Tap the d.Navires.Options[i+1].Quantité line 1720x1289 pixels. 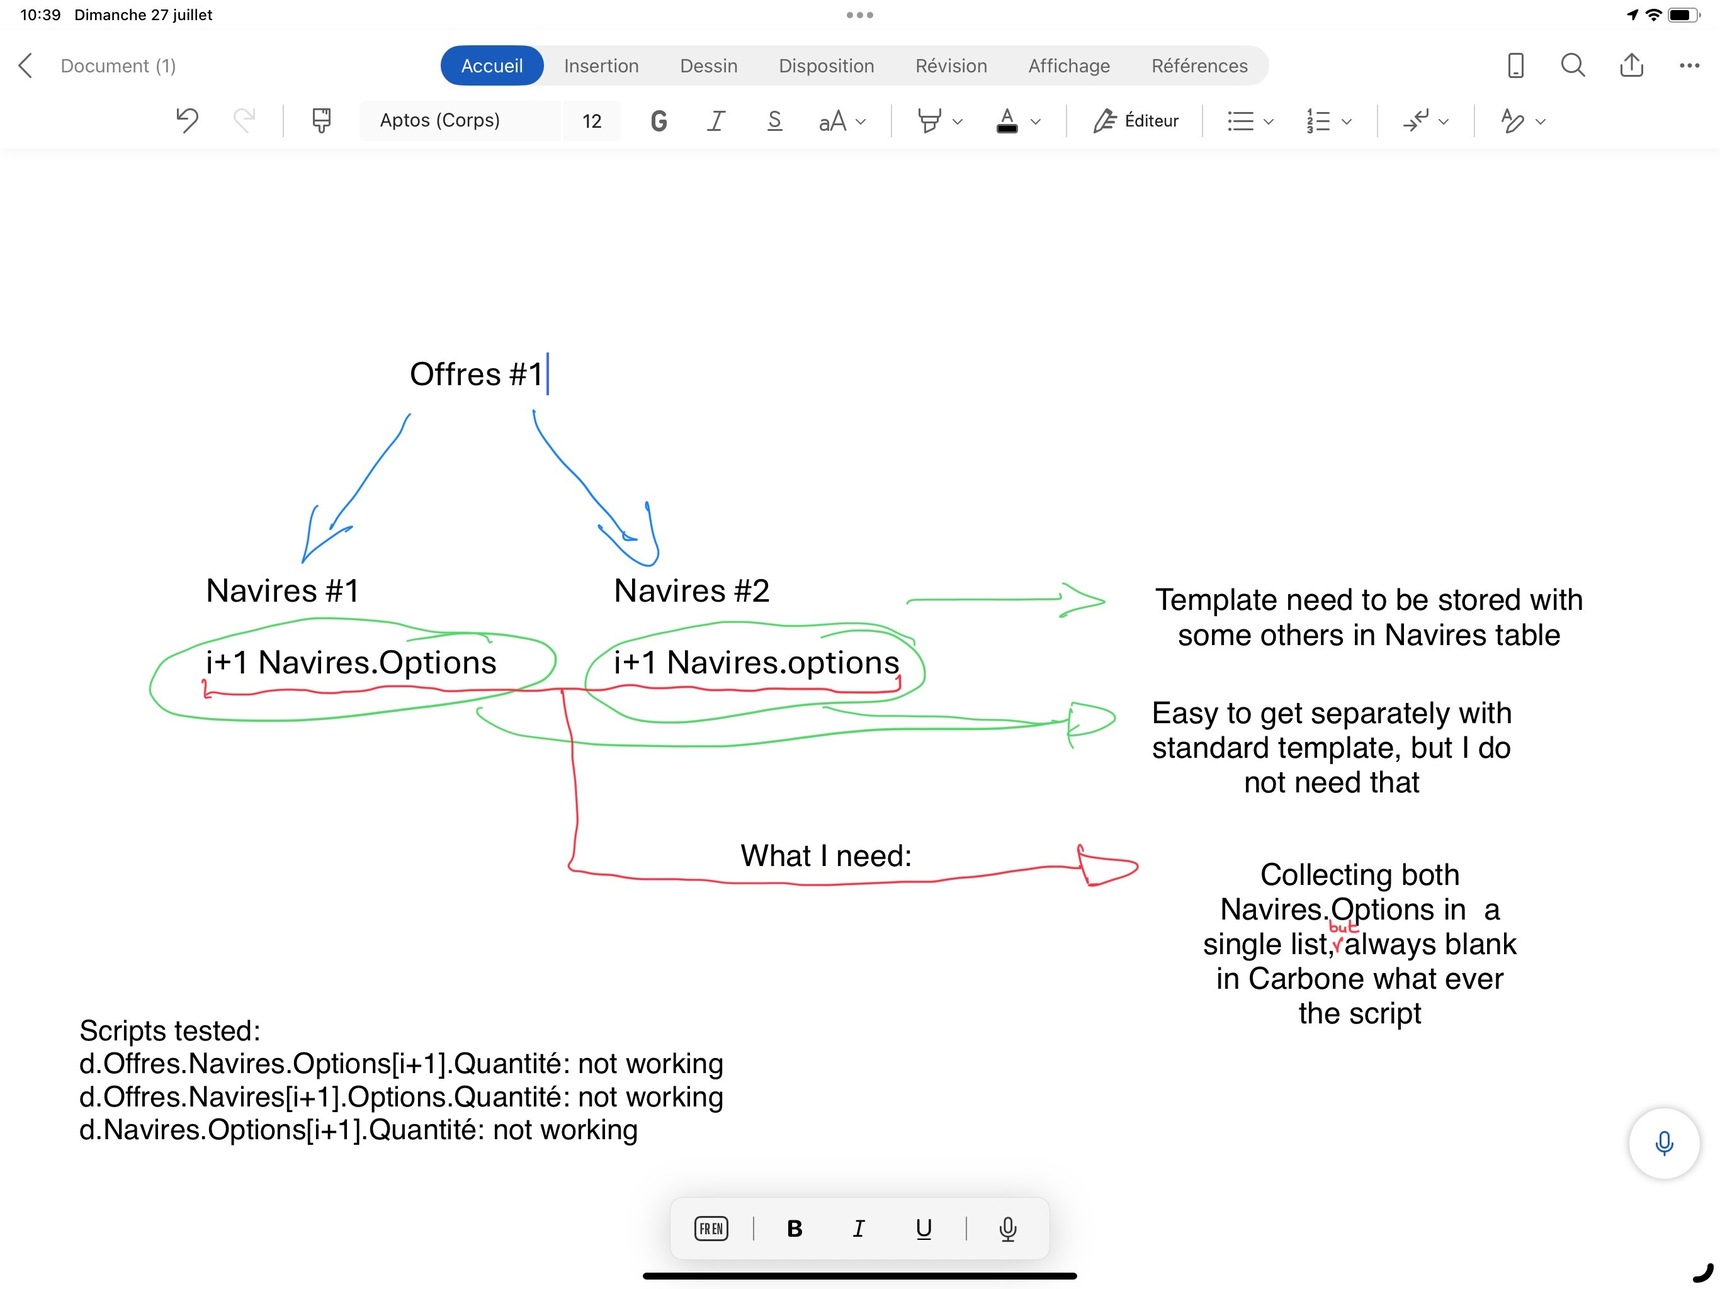[358, 1130]
